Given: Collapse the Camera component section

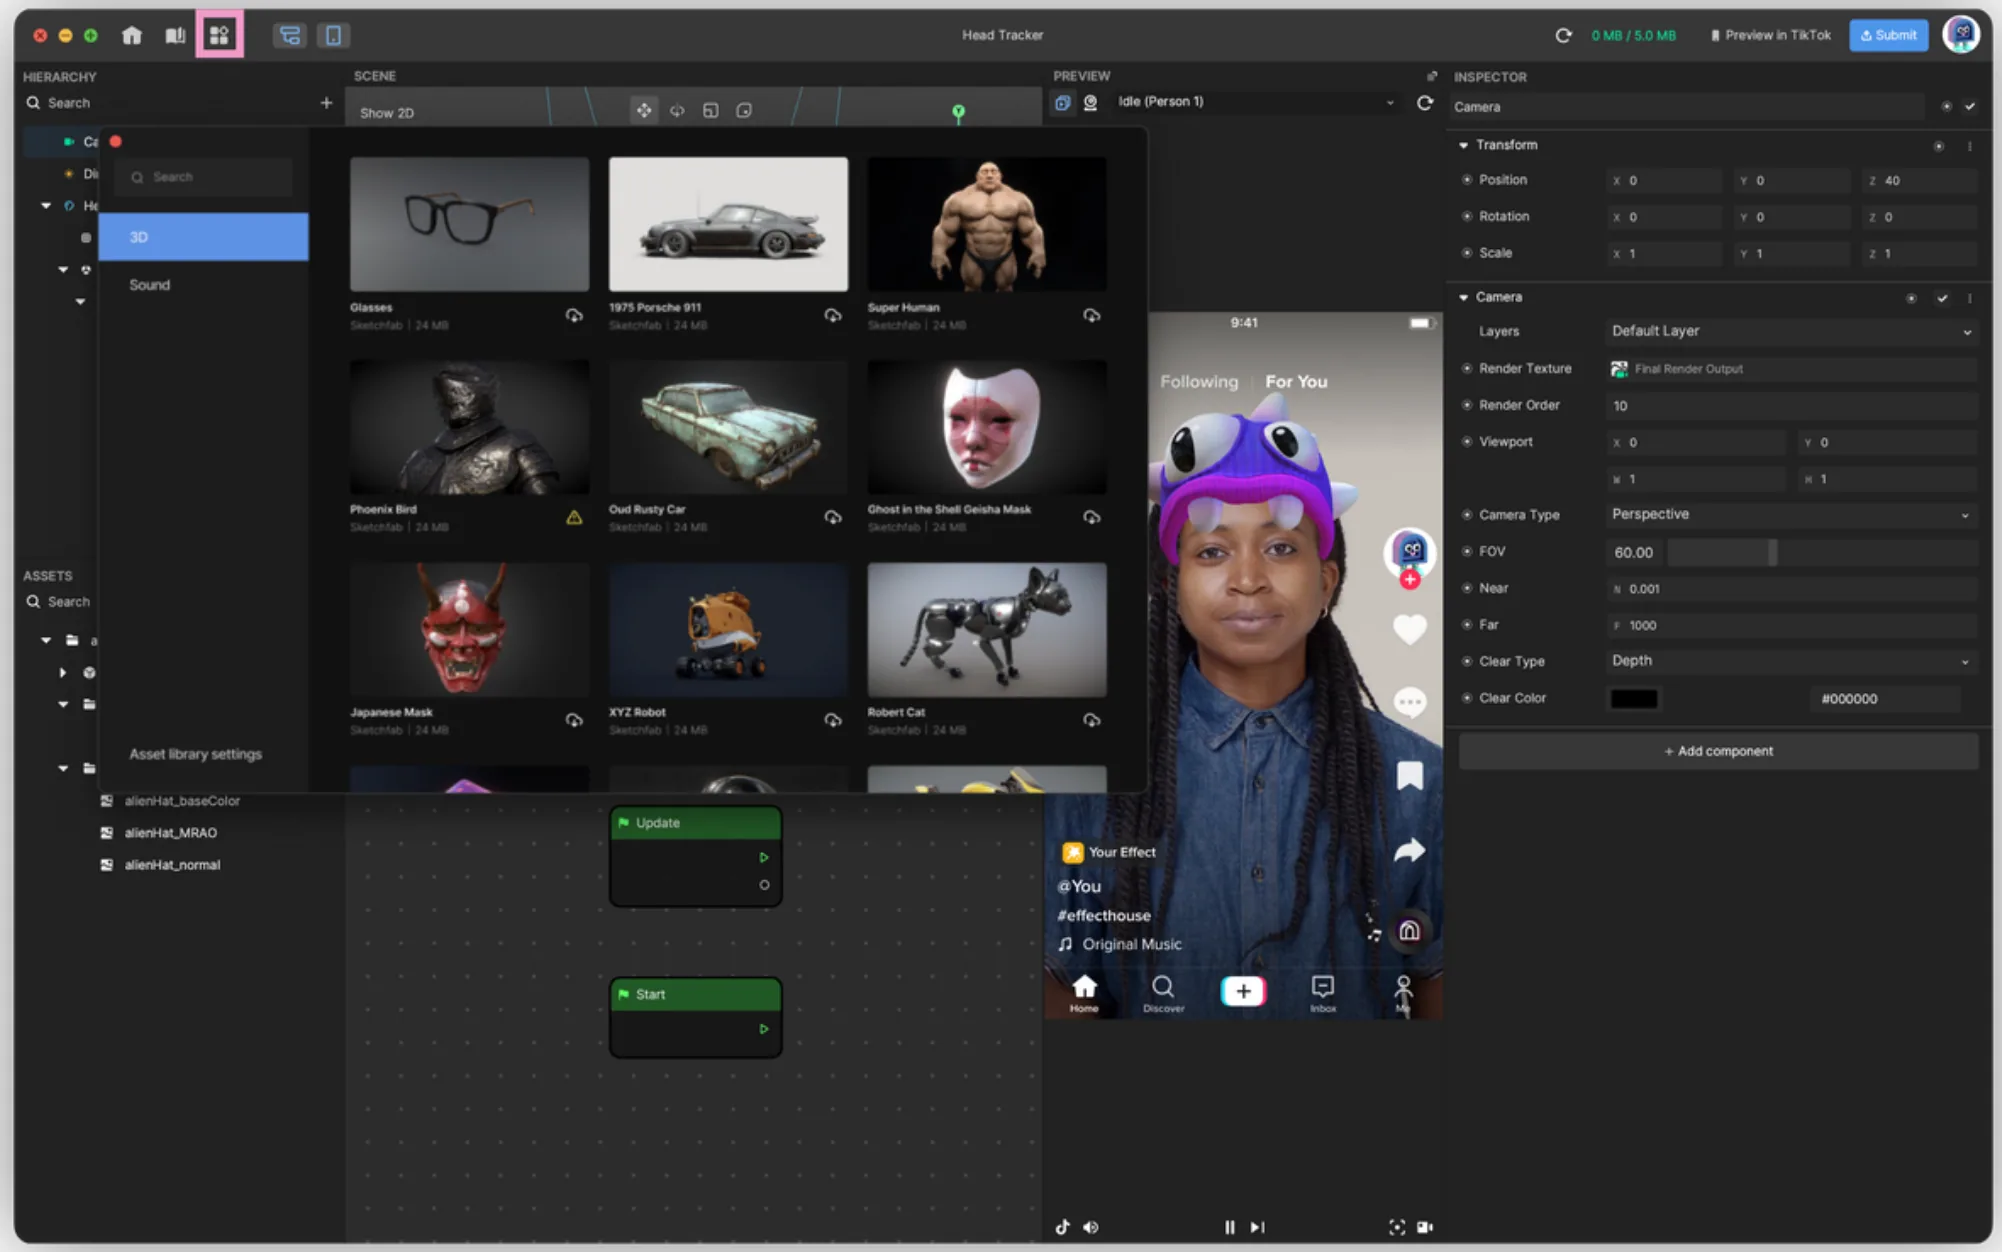Looking at the screenshot, I should point(1464,297).
